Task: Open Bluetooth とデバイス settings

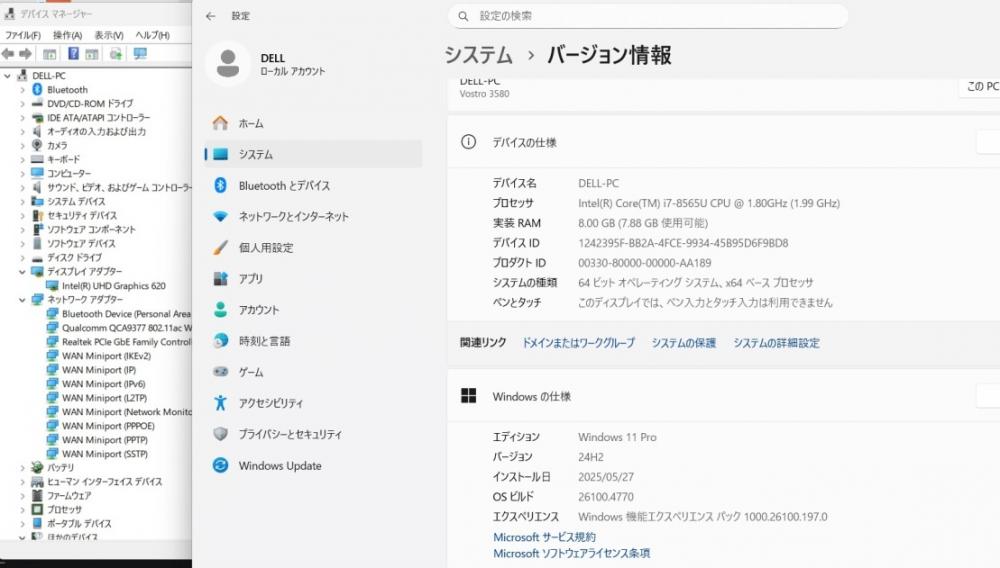Action: pos(312,186)
